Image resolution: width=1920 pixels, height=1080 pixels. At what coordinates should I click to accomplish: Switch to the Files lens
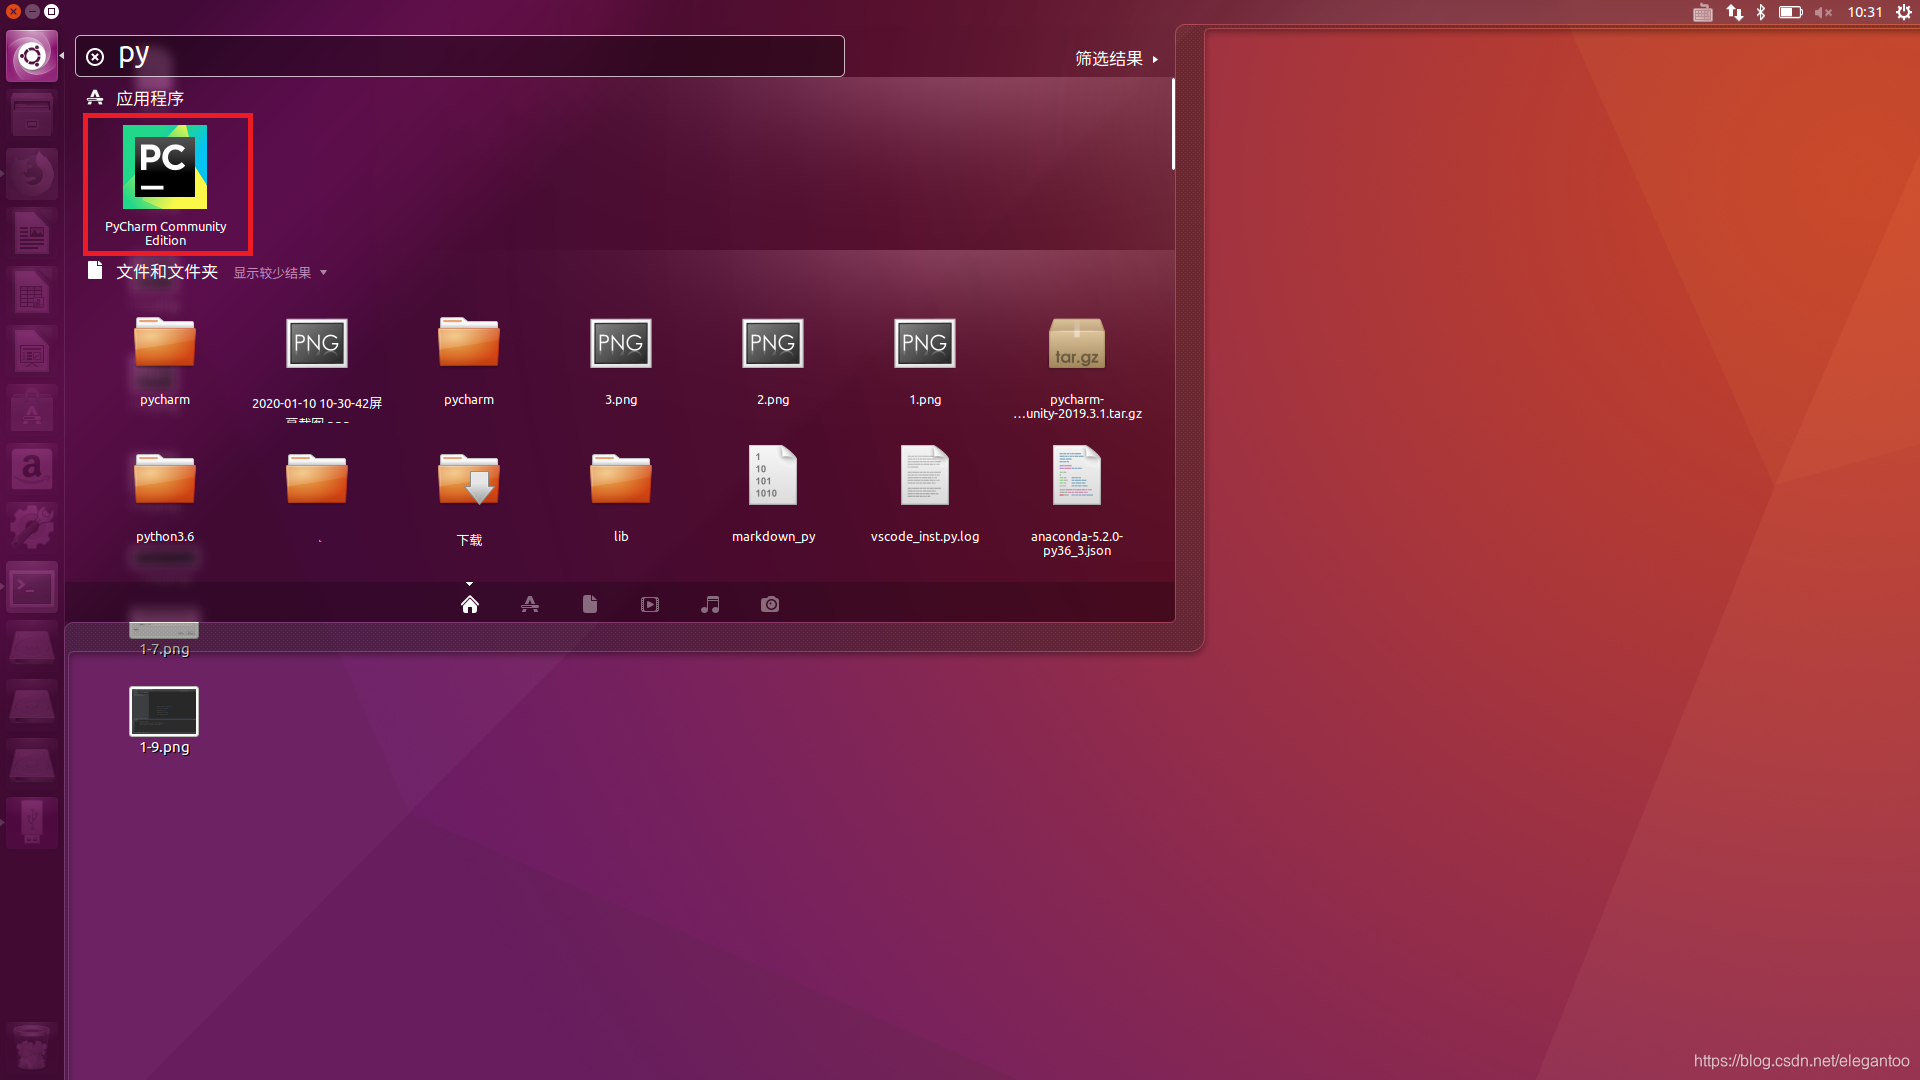590,604
